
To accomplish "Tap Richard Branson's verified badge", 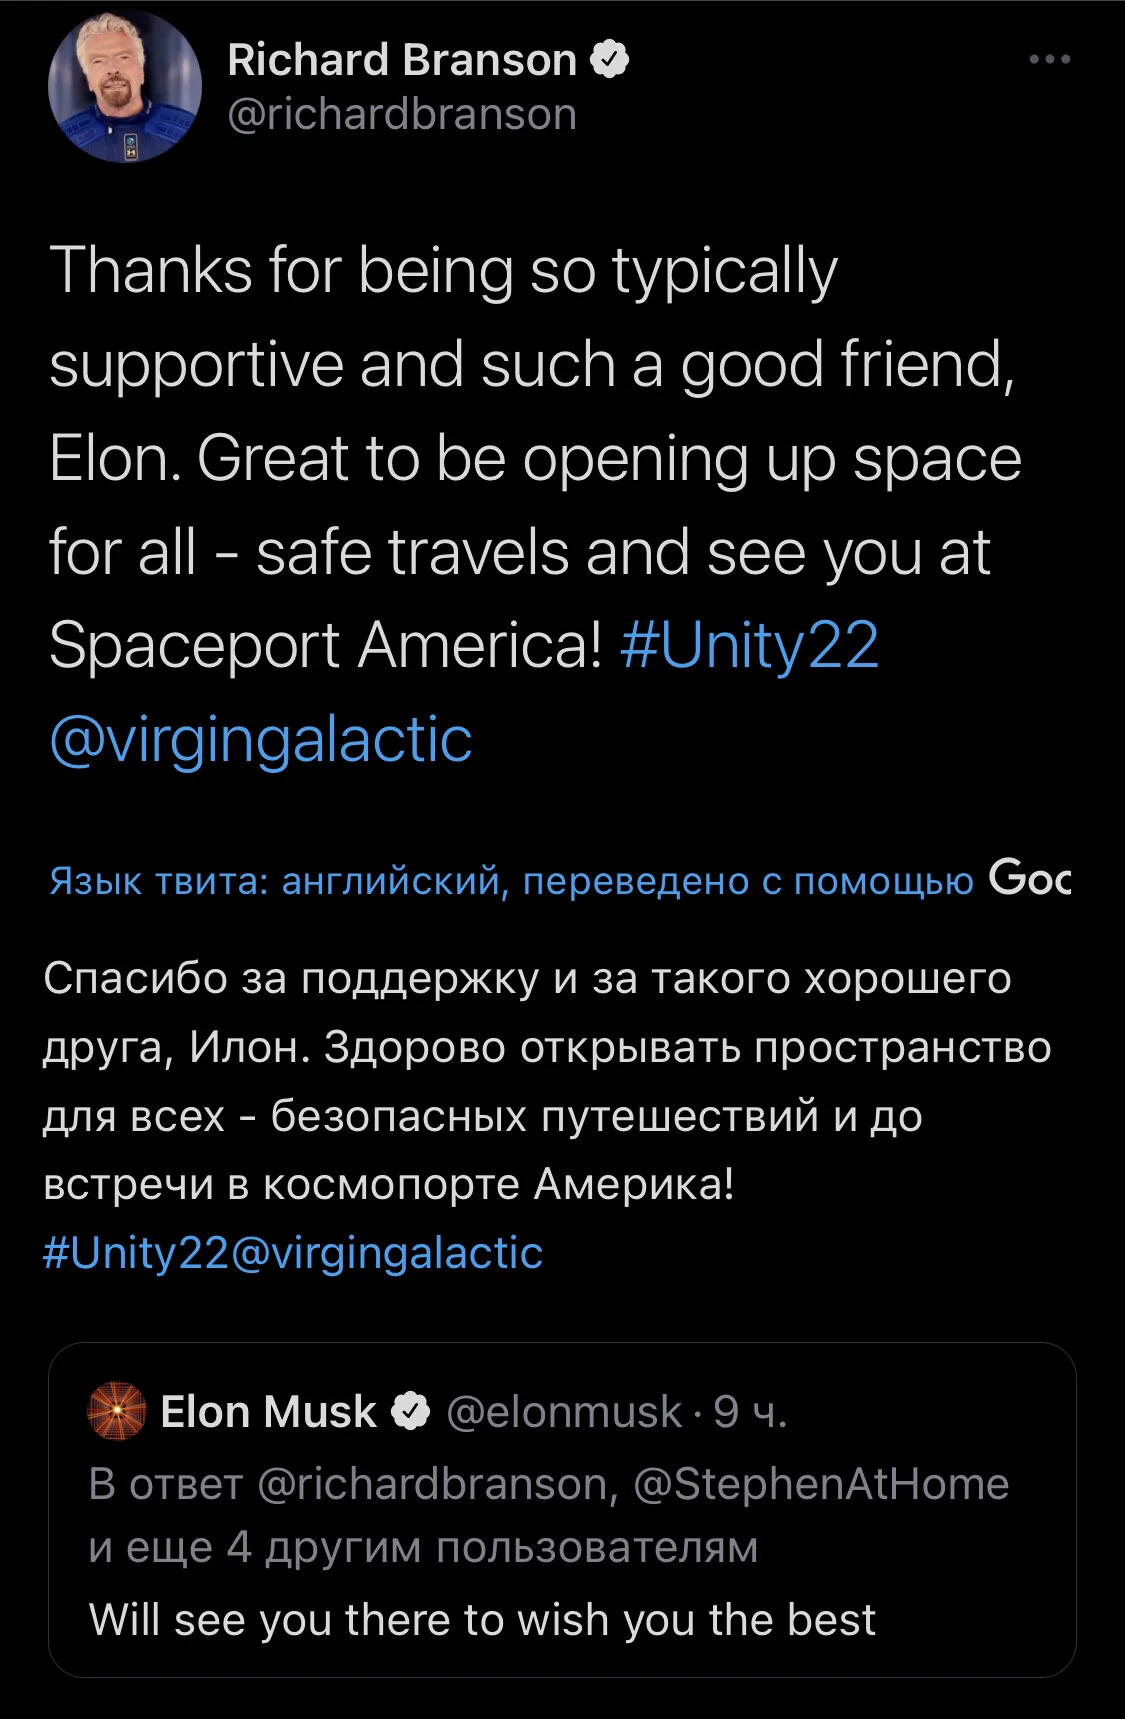I will coord(610,60).
